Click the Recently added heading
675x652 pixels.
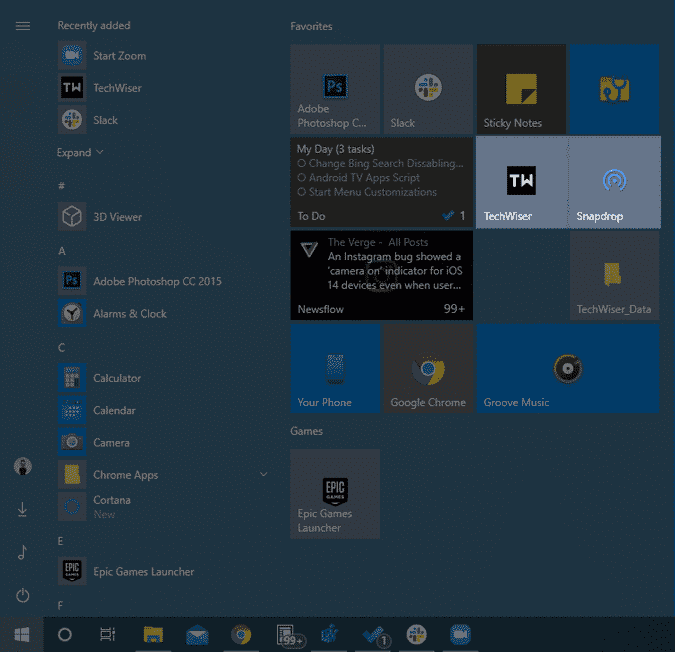94,25
